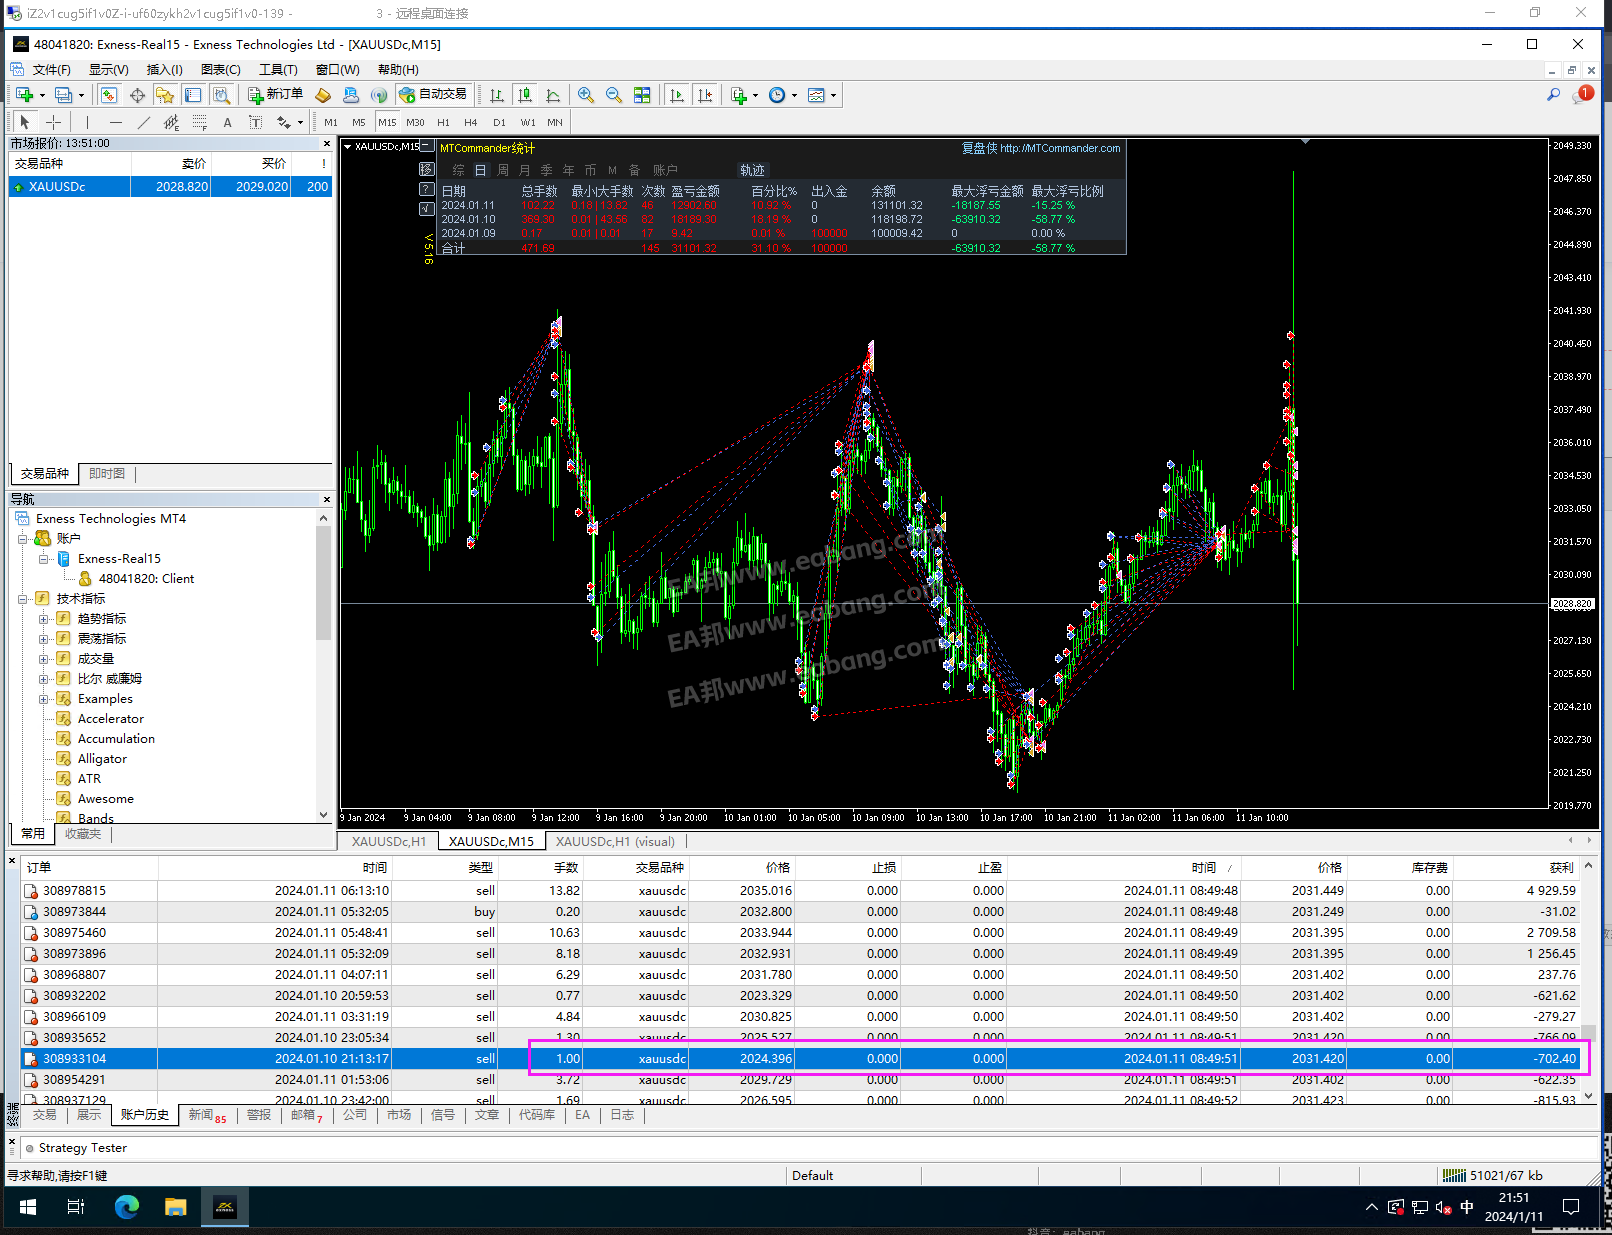Toggle the Navigator panel icon
The width and height of the screenshot is (1612, 1235).
tap(165, 95)
